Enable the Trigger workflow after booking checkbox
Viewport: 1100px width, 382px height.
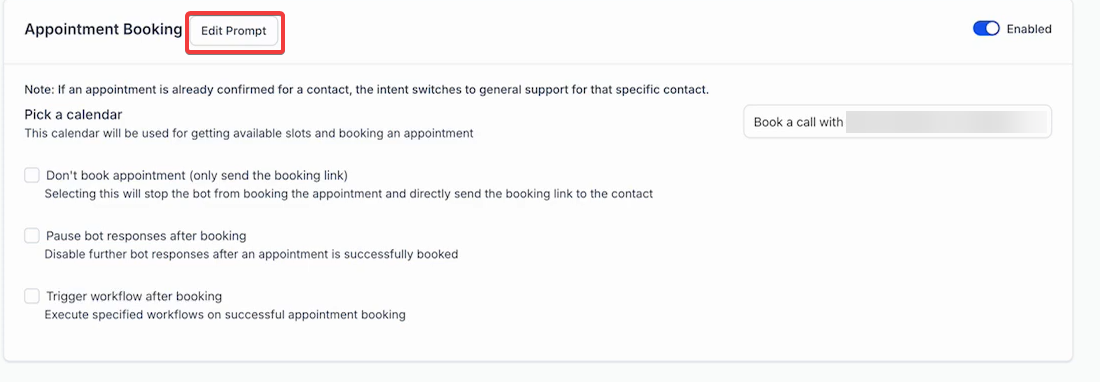click(x=32, y=296)
